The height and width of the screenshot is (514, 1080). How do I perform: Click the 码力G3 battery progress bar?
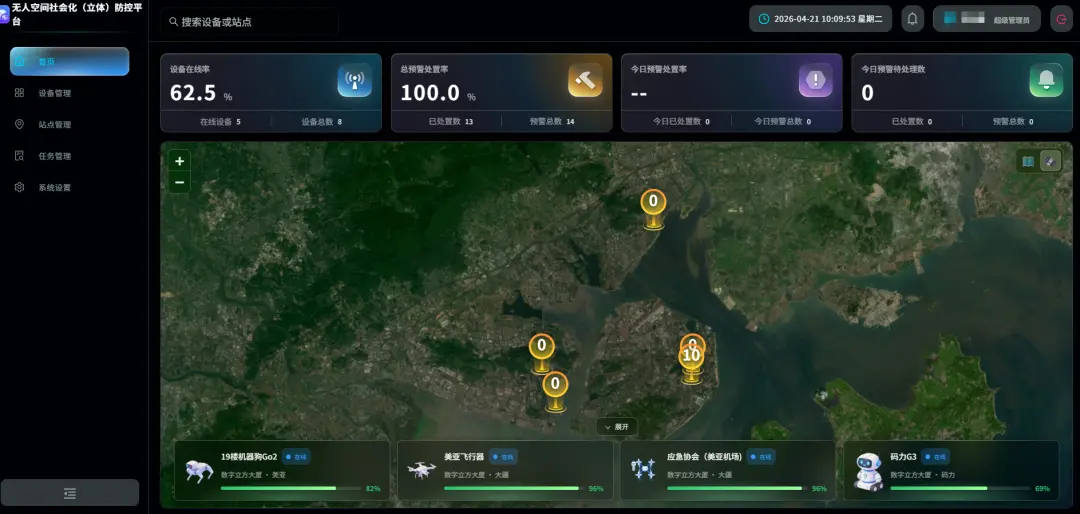959,488
